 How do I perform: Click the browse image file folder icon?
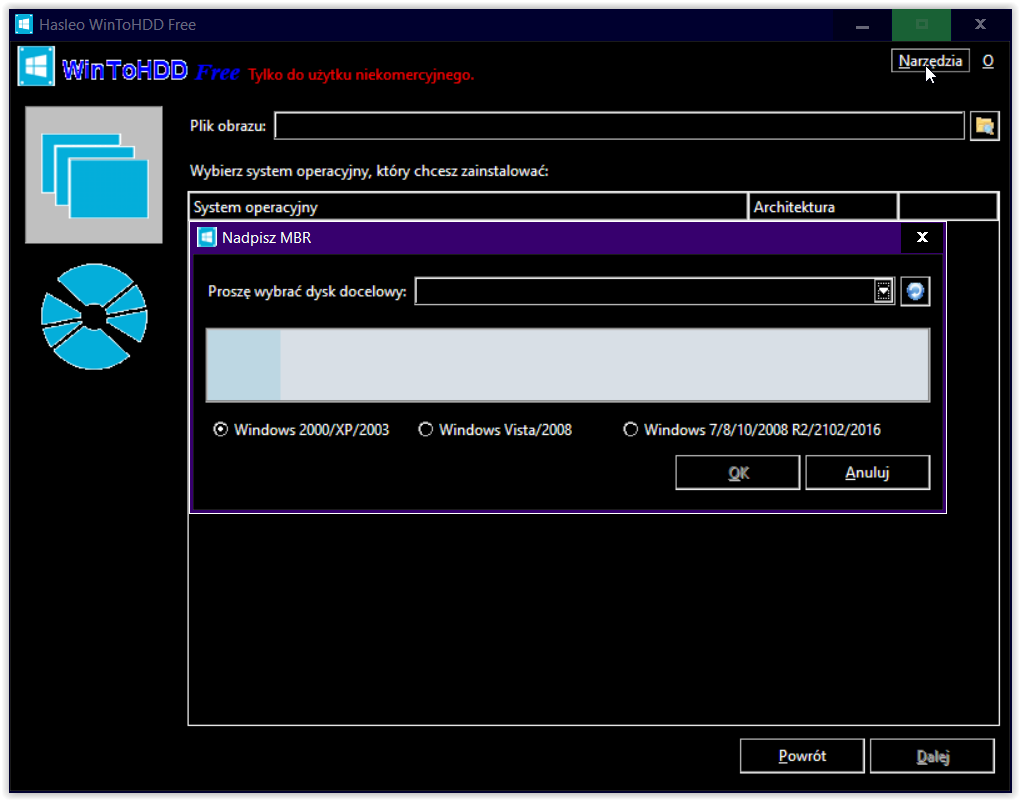tap(984, 126)
